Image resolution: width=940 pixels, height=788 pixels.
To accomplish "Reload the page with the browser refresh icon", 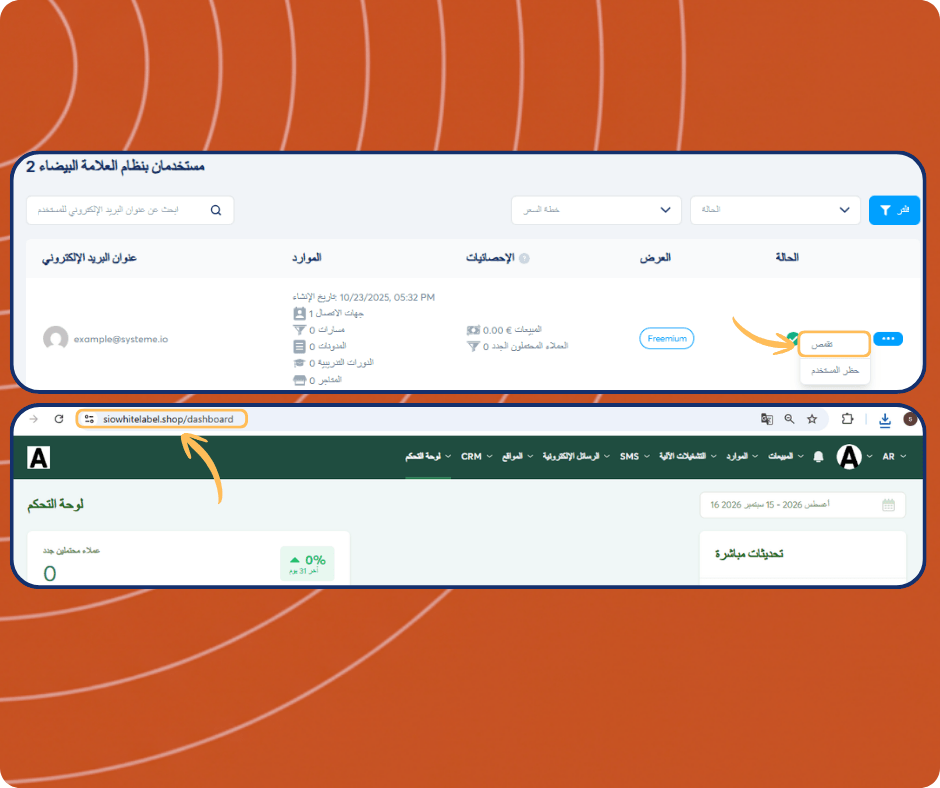I will (x=59, y=419).
